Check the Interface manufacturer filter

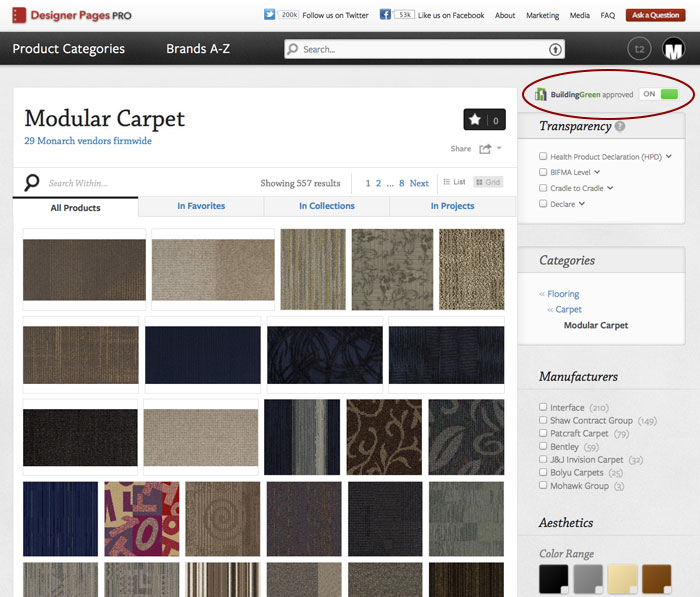(x=543, y=407)
